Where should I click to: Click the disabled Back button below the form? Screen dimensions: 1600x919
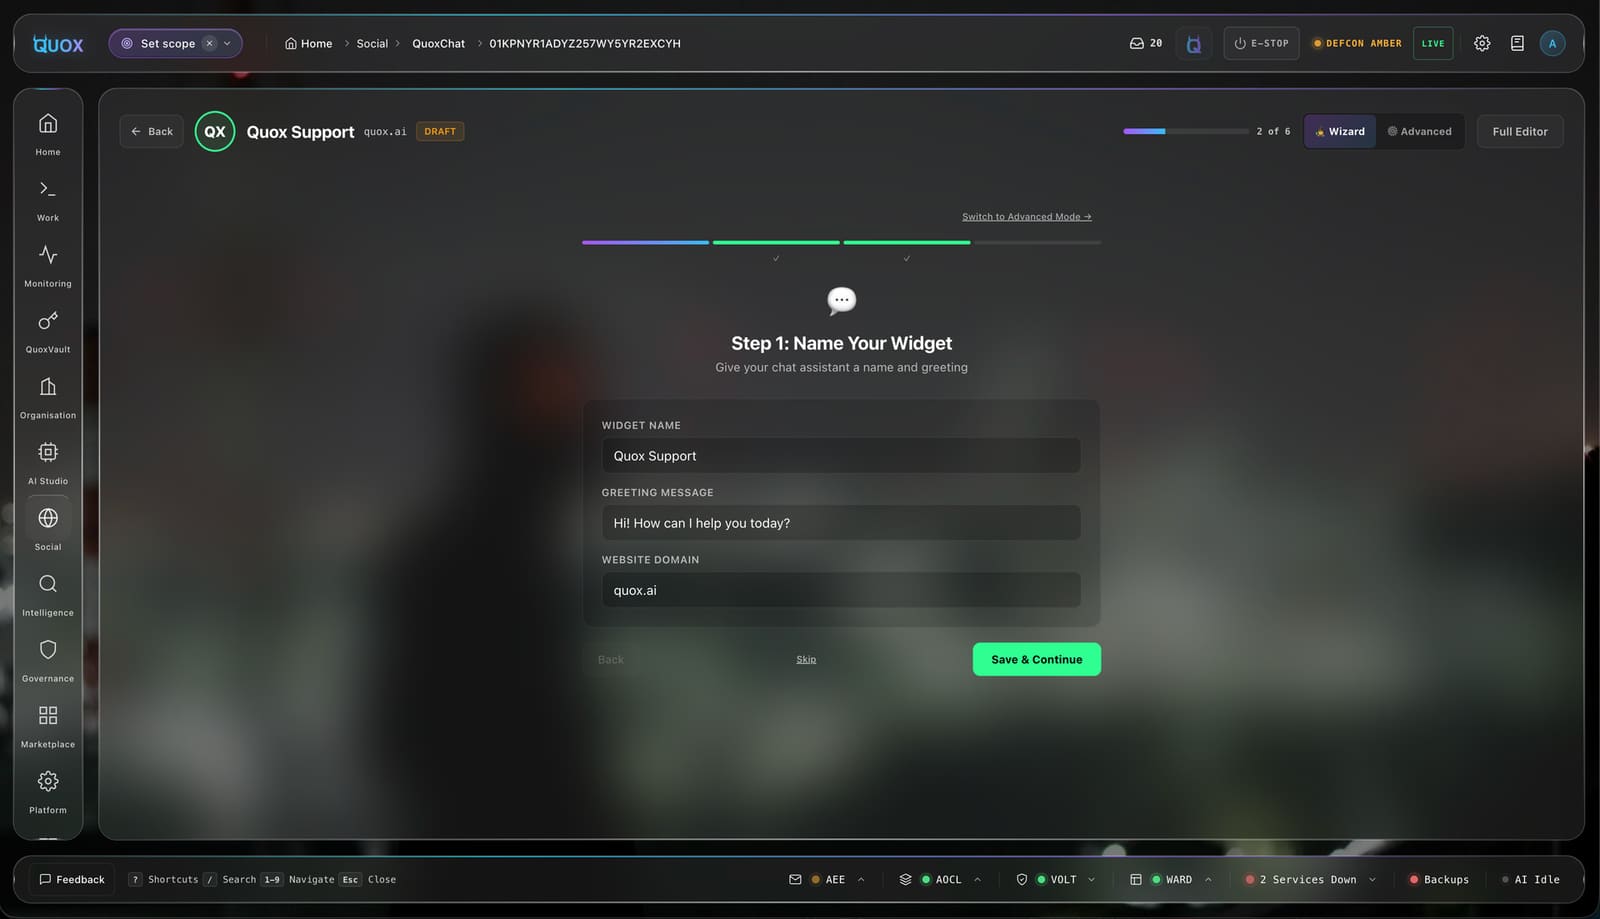610,659
